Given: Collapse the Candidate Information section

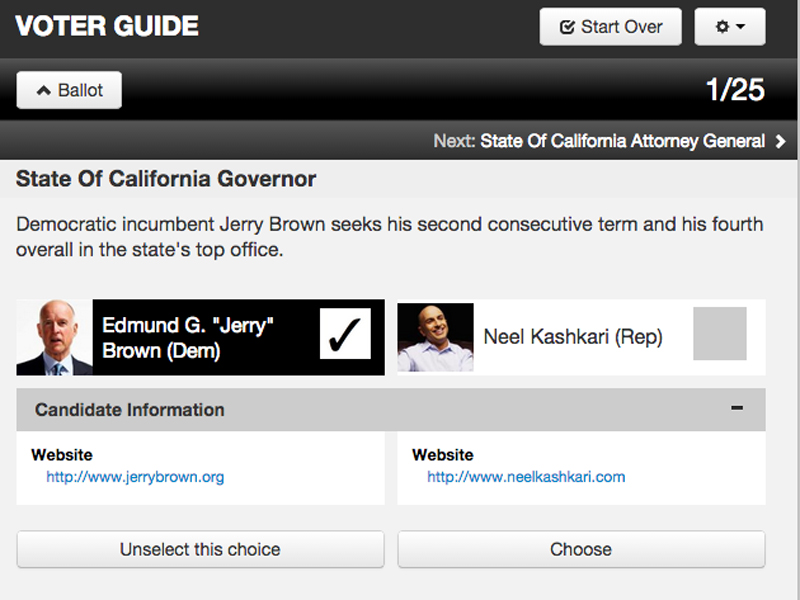Looking at the screenshot, I should (391, 410).
